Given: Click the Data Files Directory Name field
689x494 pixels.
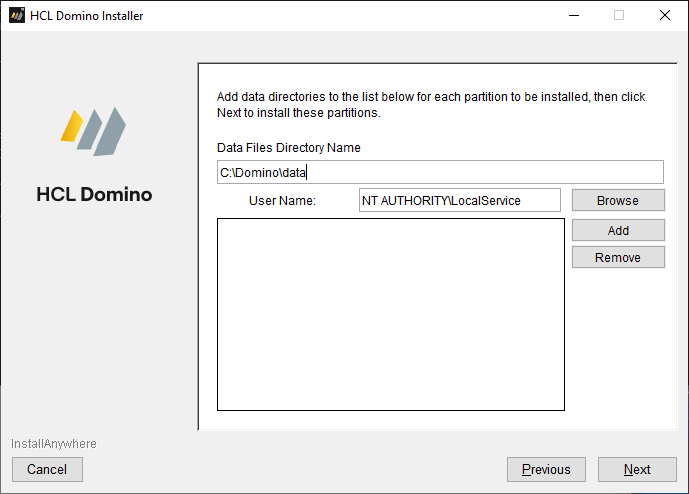Looking at the screenshot, I should [x=440, y=172].
